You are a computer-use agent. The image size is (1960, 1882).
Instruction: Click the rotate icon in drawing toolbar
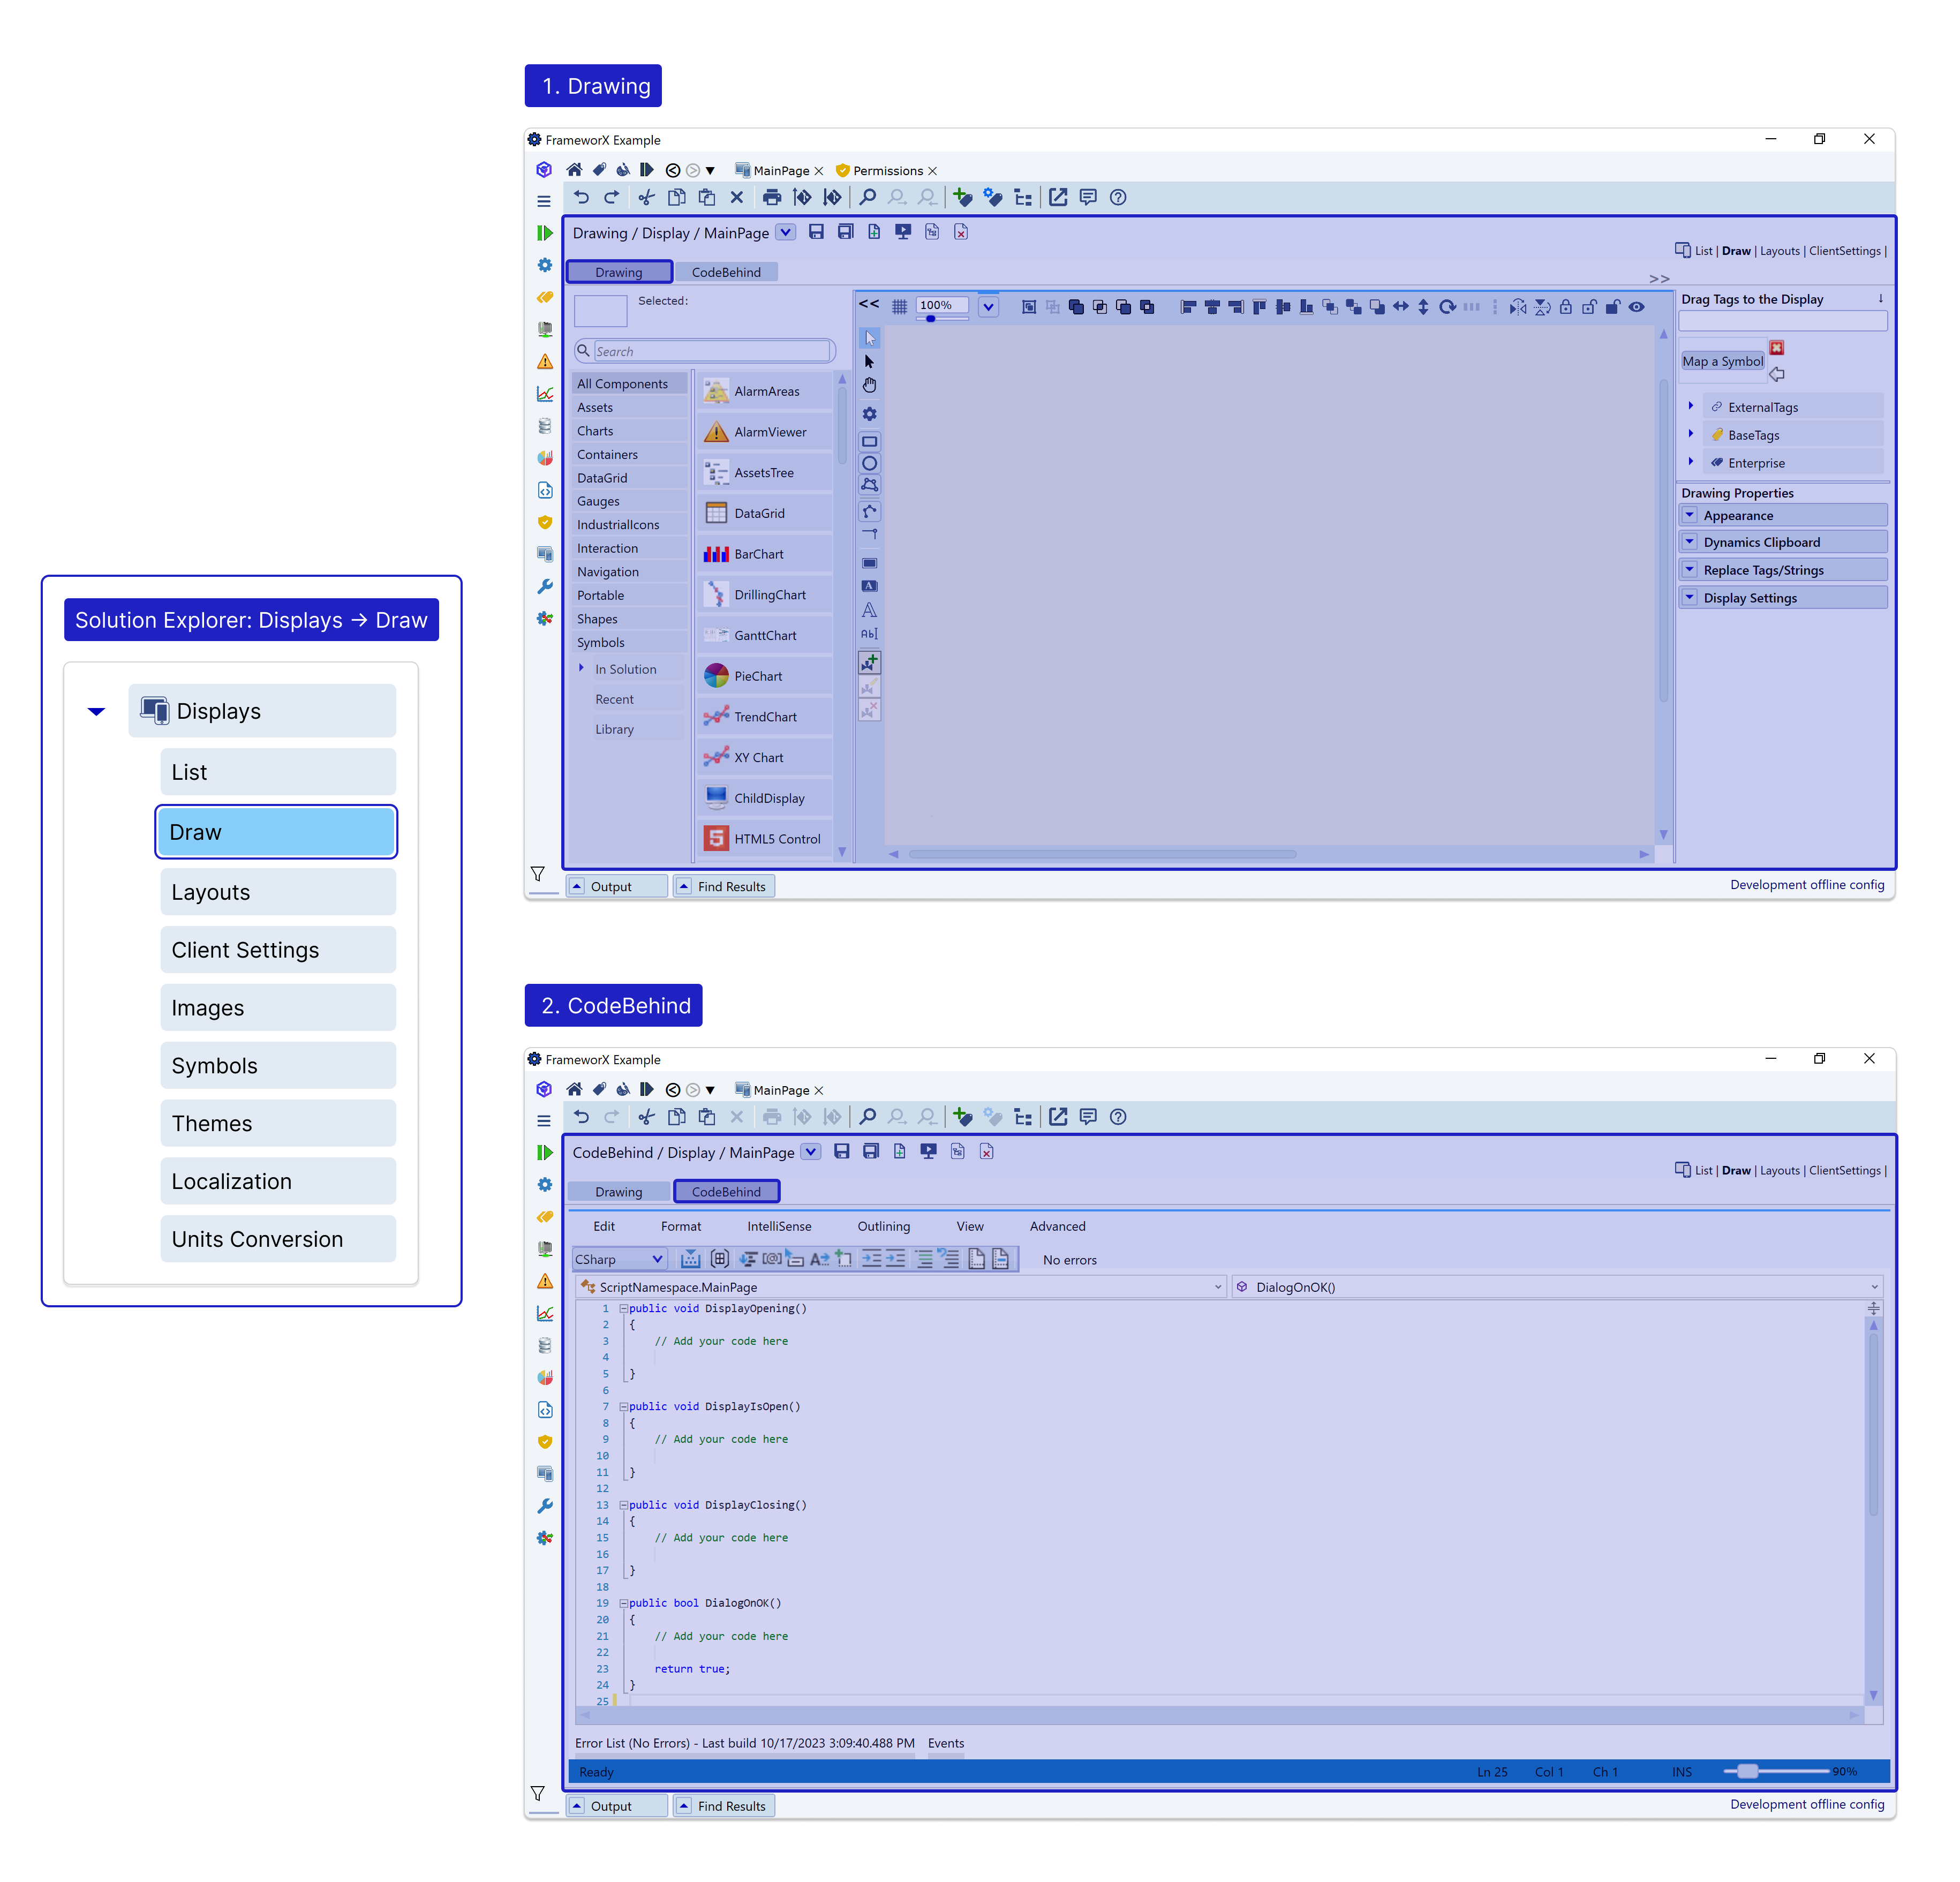point(1447,307)
